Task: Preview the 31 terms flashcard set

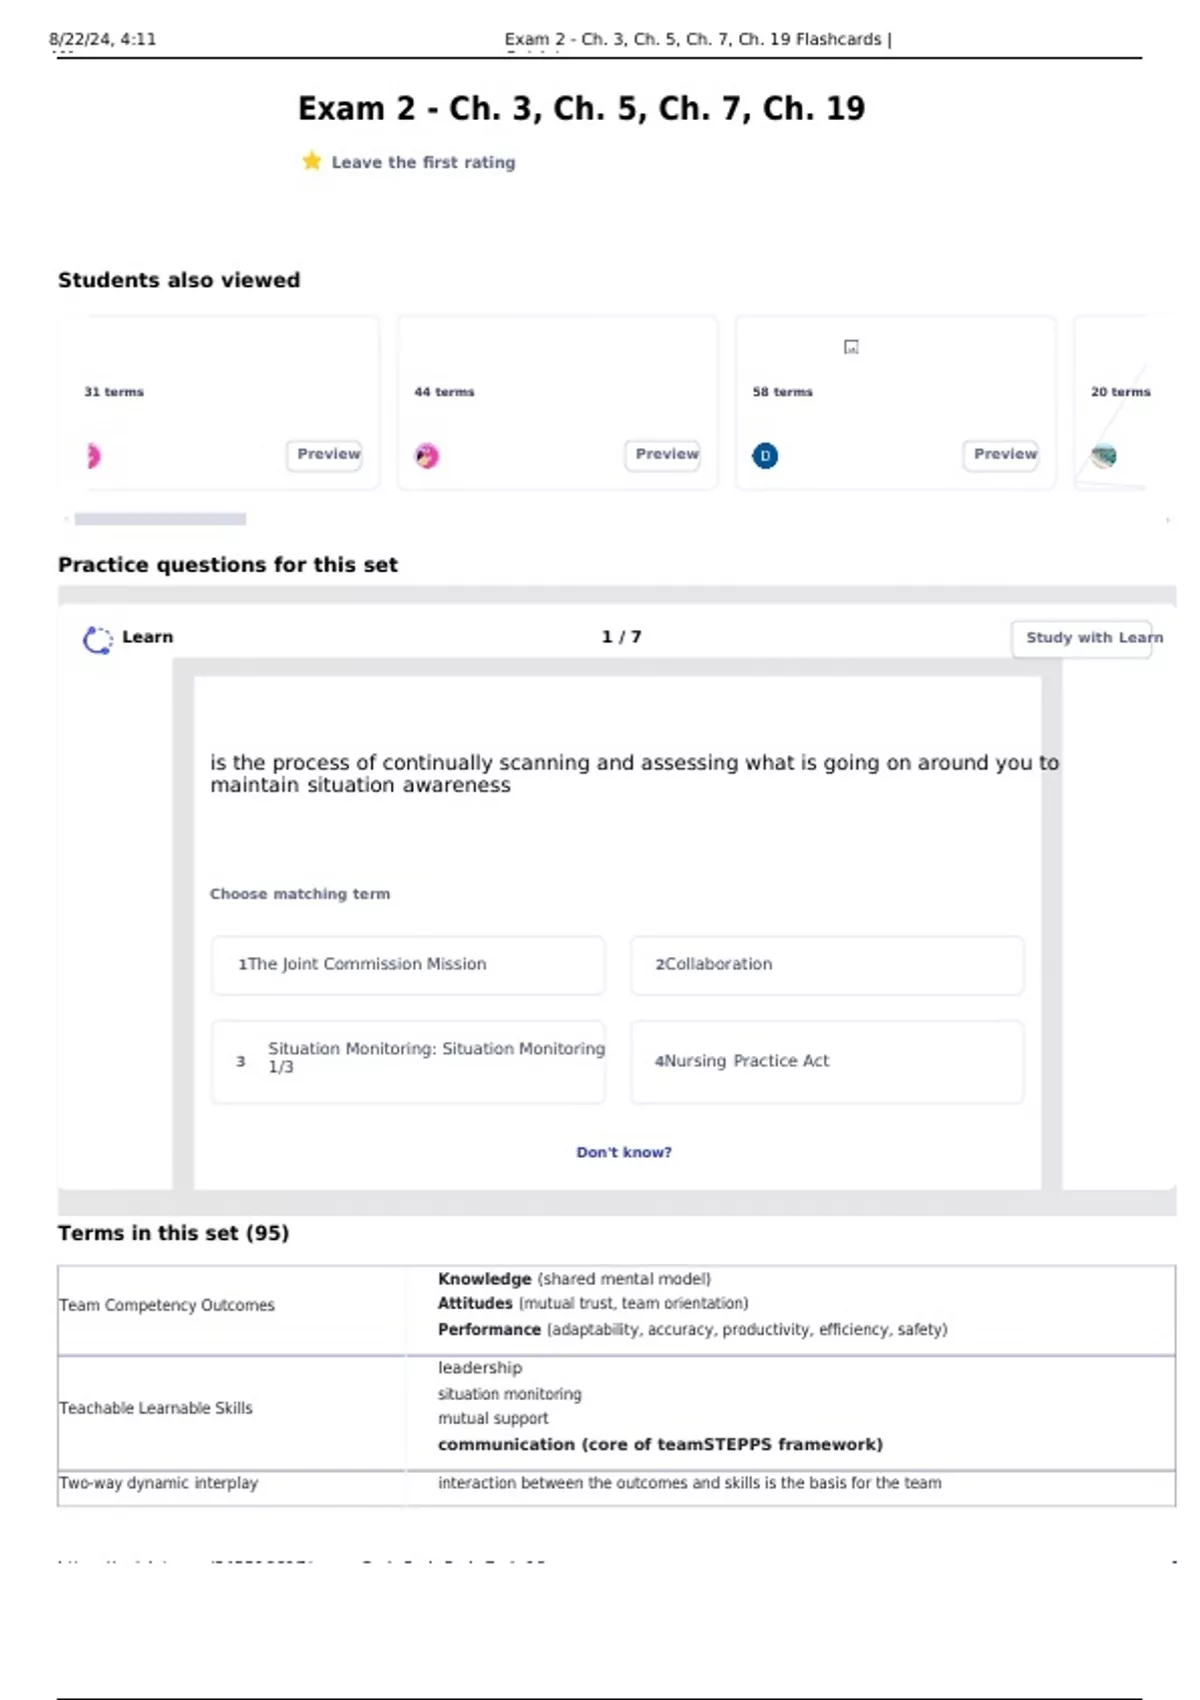Action: point(325,454)
